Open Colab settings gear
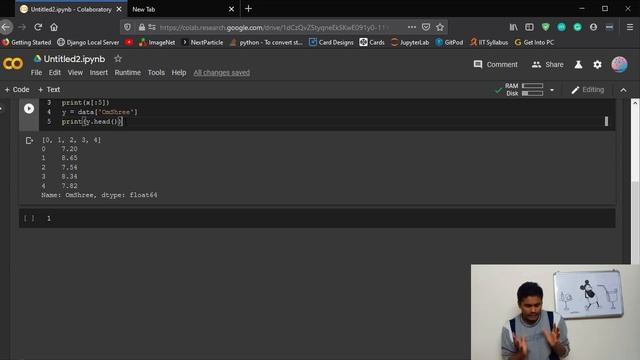 tap(597, 64)
